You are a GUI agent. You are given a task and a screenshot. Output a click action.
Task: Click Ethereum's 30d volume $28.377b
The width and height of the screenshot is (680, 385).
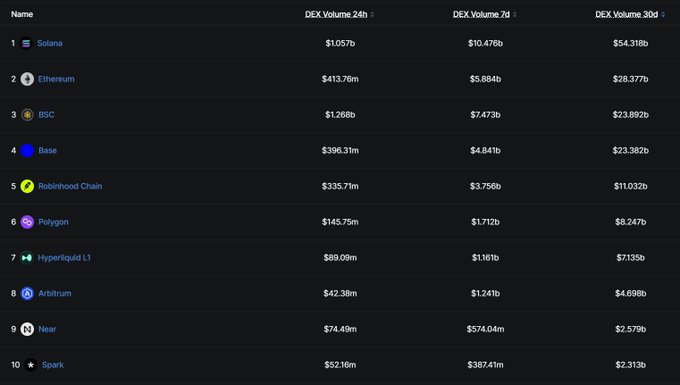631,79
